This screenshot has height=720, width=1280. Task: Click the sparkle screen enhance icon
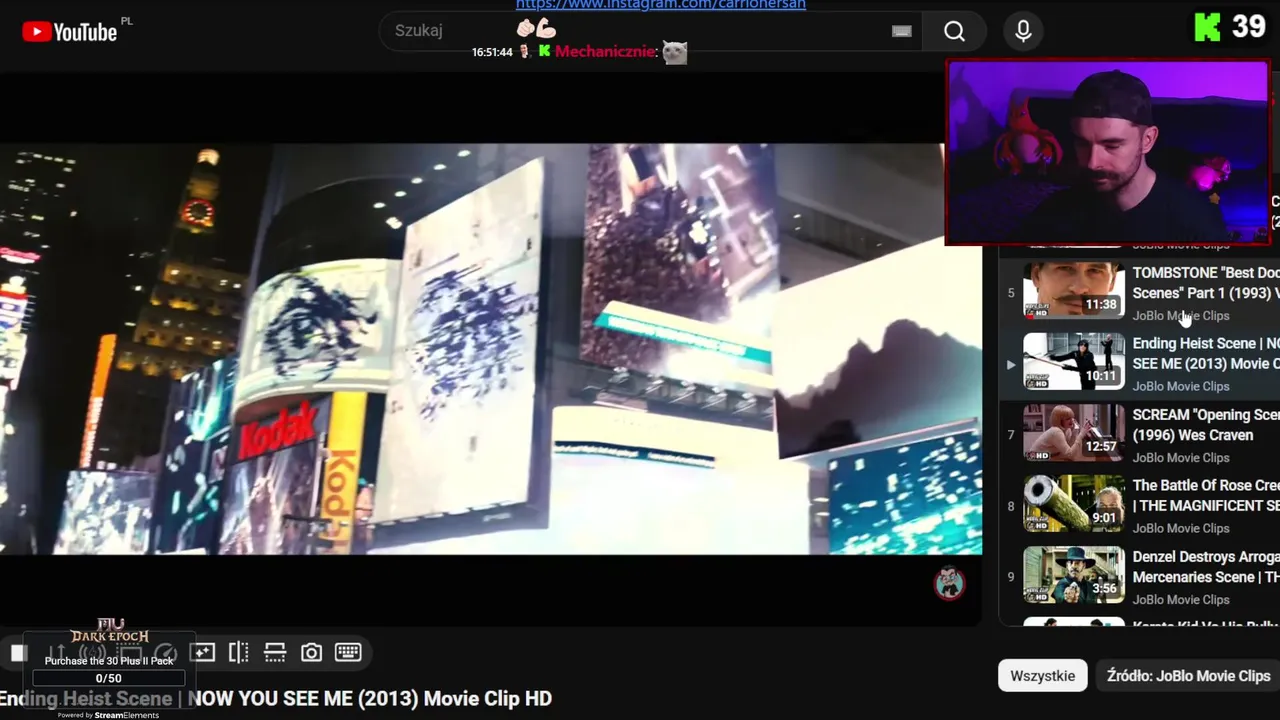click(x=202, y=653)
